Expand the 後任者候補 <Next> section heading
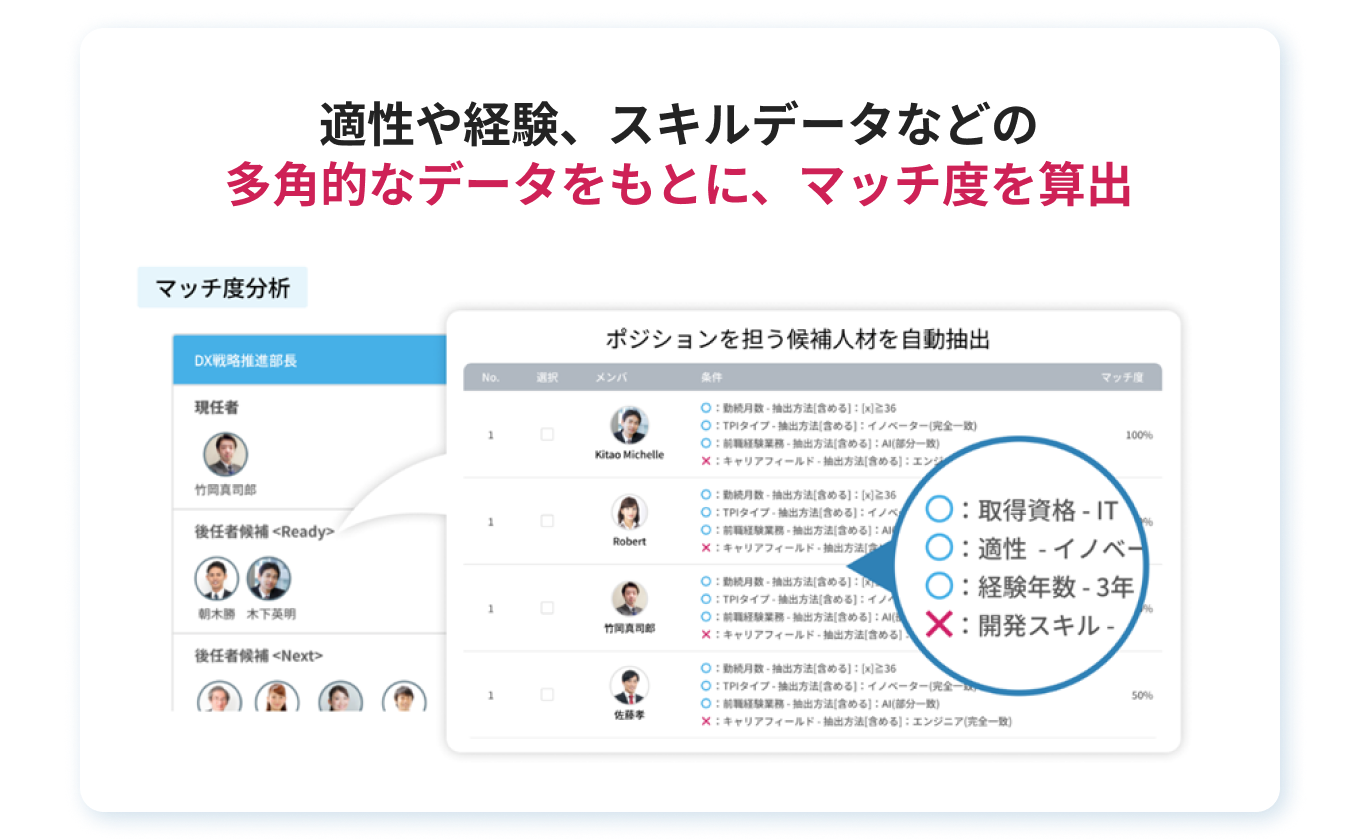The image size is (1360, 840). [258, 656]
